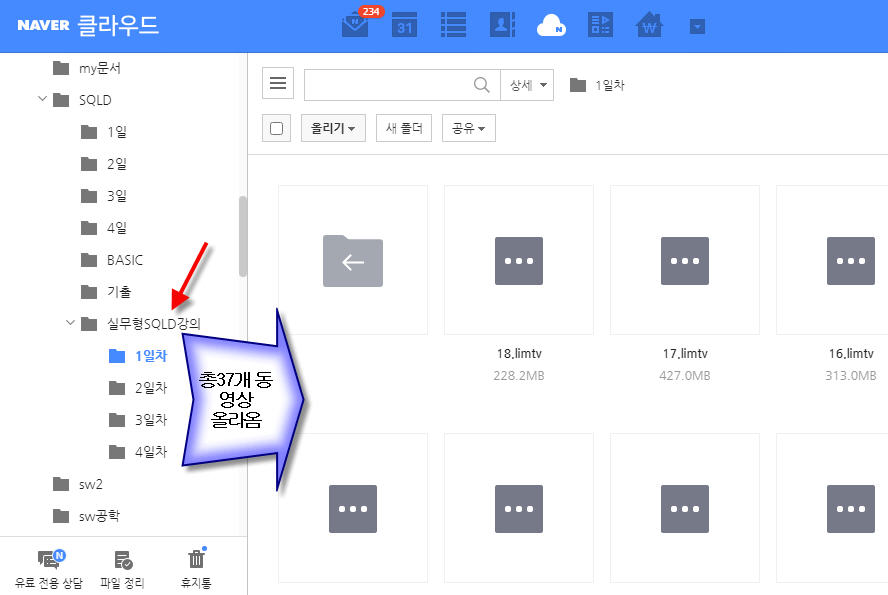Tick the select-all checkbox
This screenshot has width=888, height=595.
(276, 128)
